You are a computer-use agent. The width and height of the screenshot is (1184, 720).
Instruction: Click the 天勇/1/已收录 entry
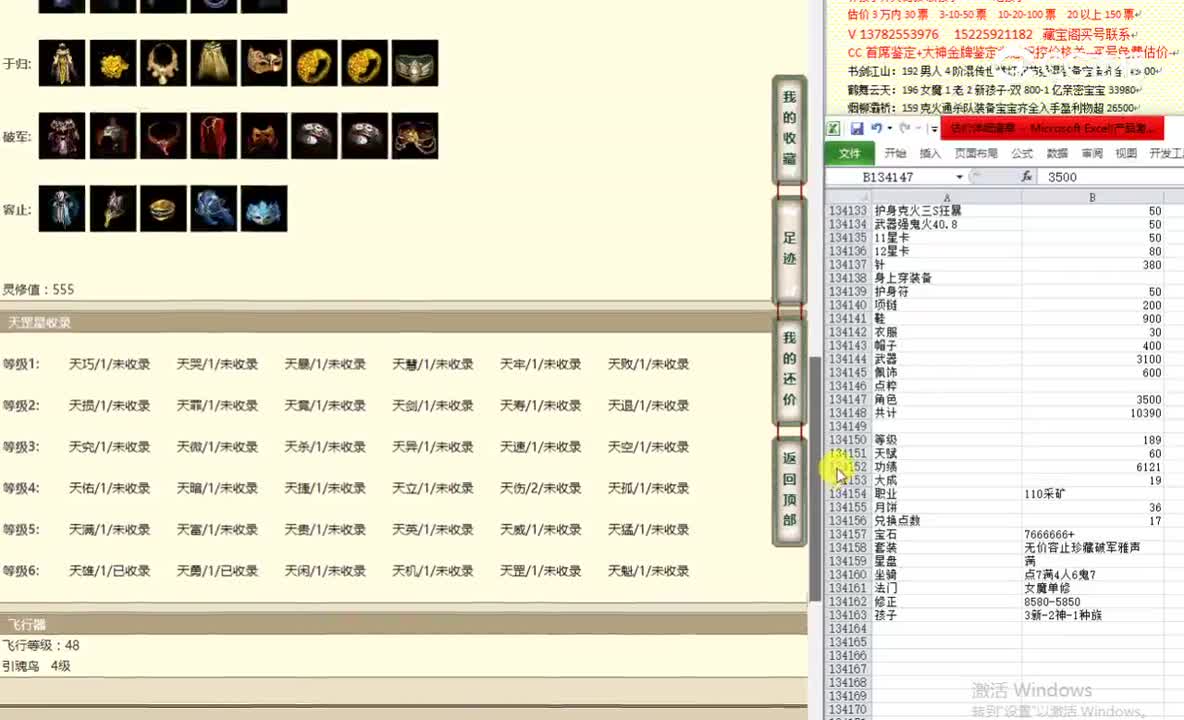[x=217, y=571]
